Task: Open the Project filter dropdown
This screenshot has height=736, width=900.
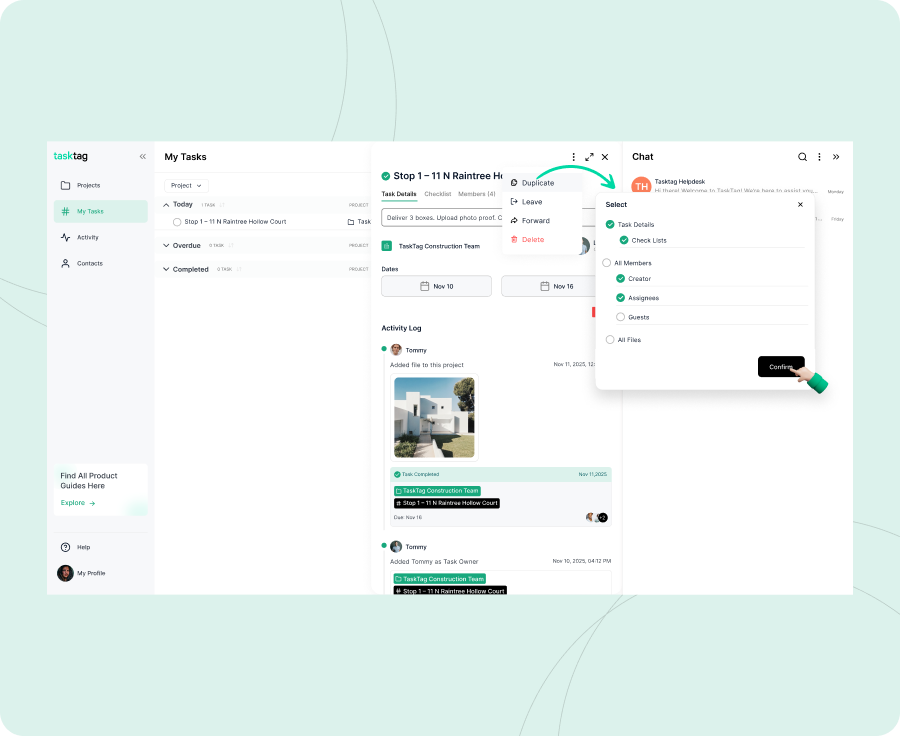Action: (186, 185)
